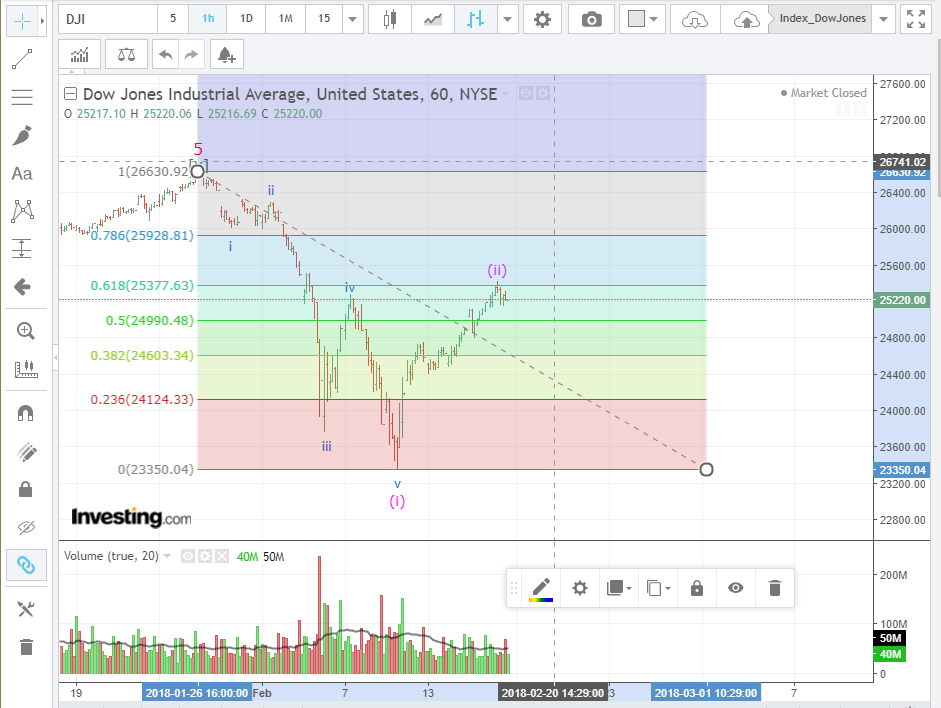The image size is (941, 708).
Task: Select the ruler measure tool
Action: pyautogui.click(x=25, y=369)
